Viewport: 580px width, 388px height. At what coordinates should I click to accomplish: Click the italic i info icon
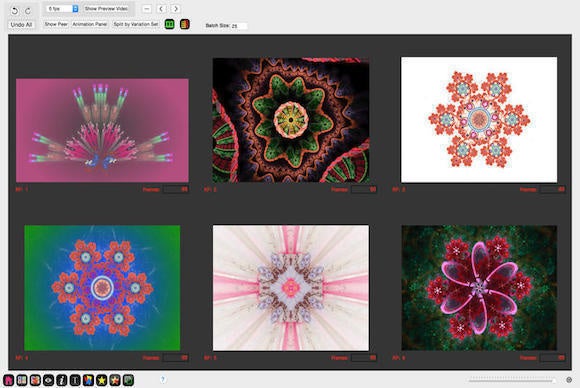tap(62, 380)
